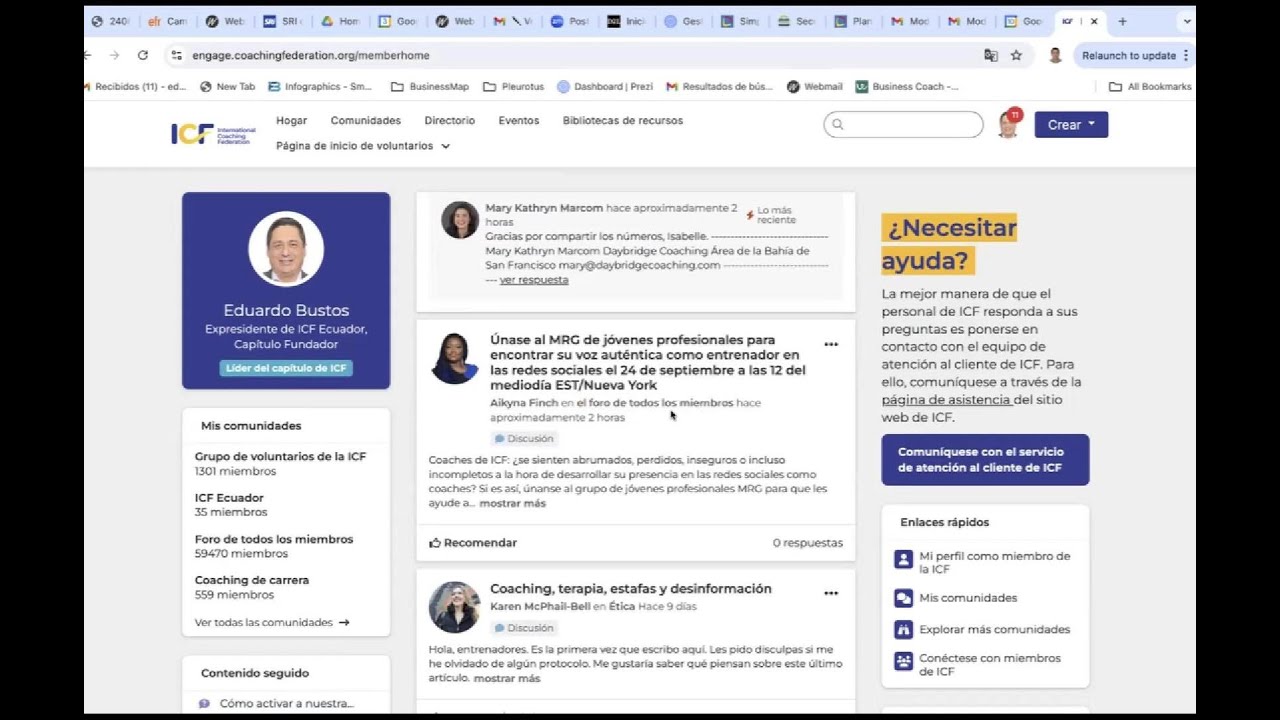Open options menu for MRG post
Image resolution: width=1280 pixels, height=720 pixels.
click(831, 344)
